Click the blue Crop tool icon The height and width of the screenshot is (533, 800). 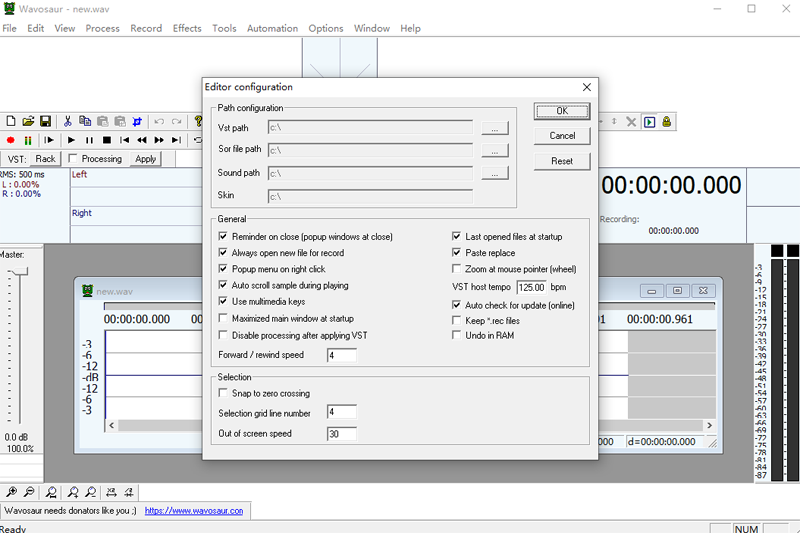(x=137, y=121)
